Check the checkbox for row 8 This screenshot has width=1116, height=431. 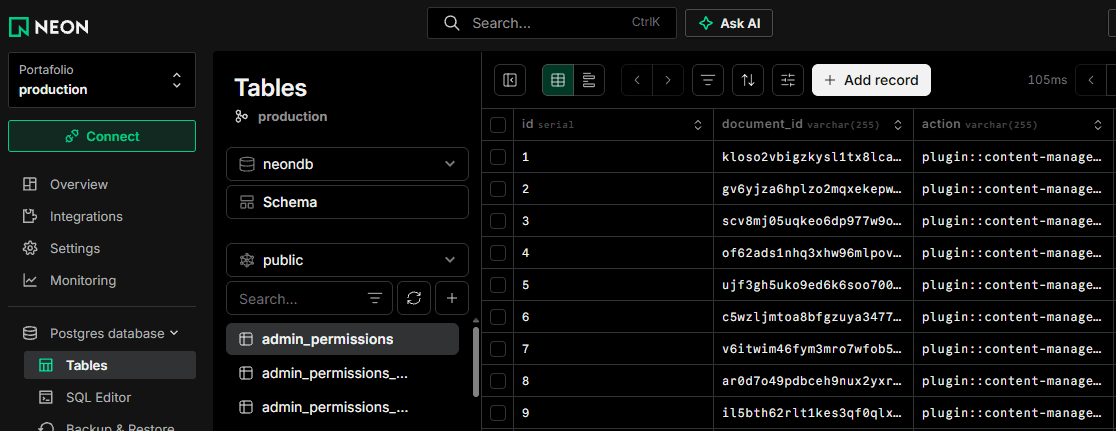498,381
